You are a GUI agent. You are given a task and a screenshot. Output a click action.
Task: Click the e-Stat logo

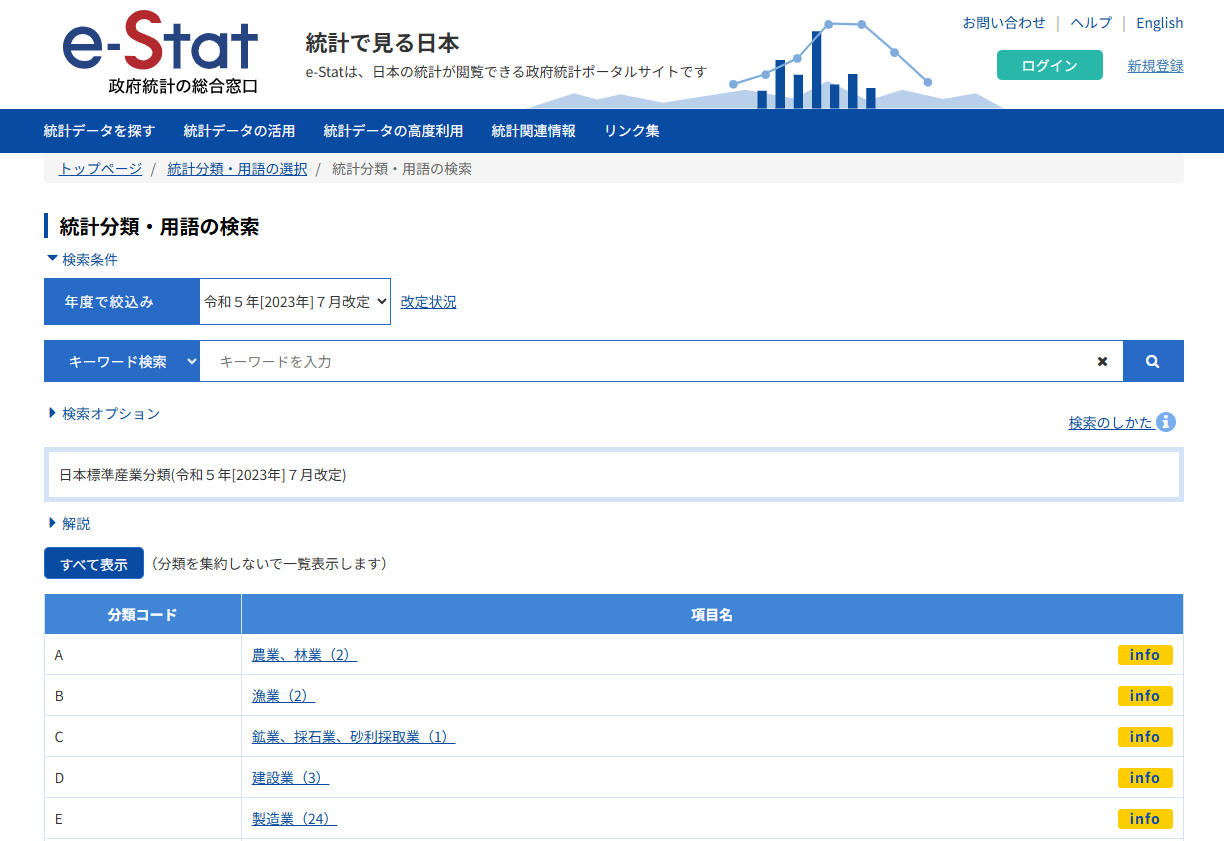coord(160,52)
